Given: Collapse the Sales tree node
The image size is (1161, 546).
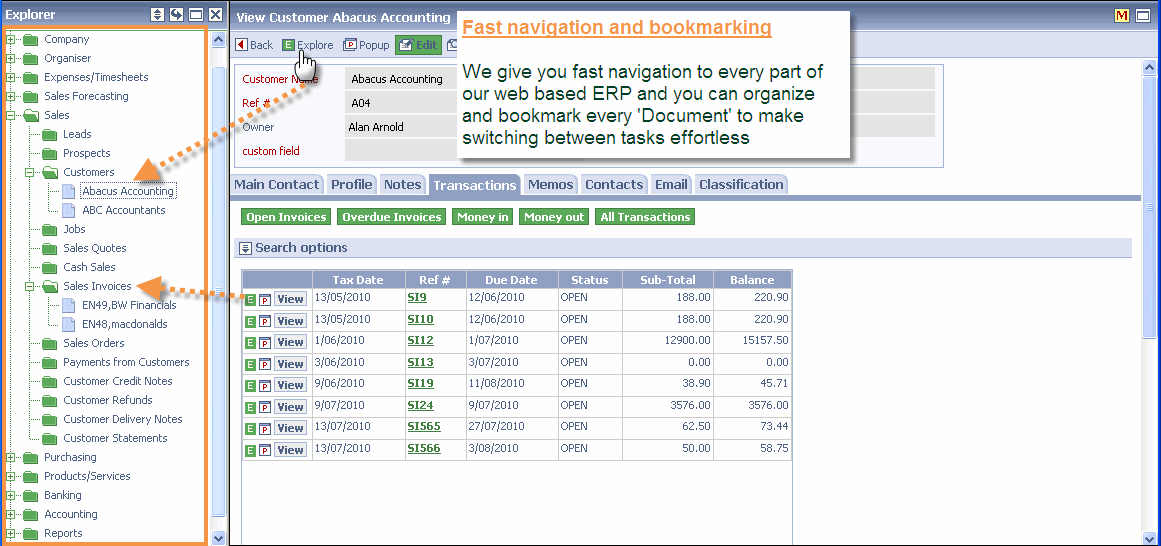Looking at the screenshot, I should [11, 116].
